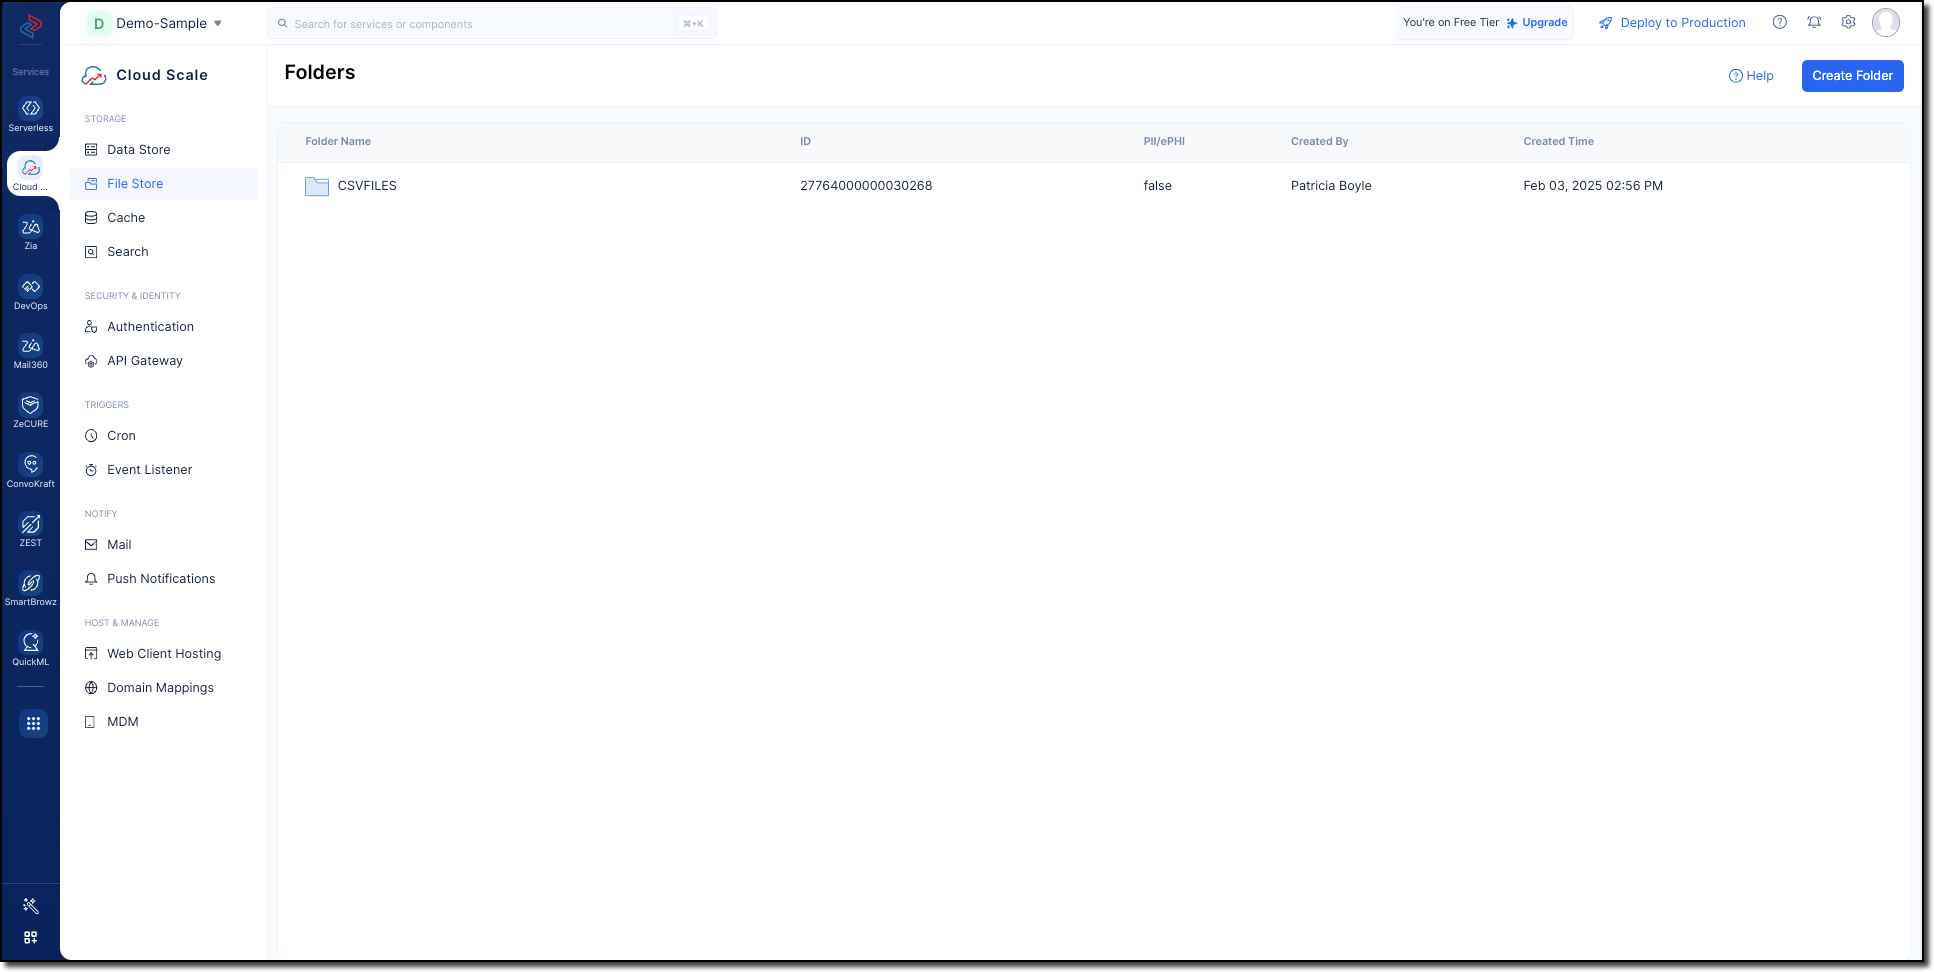Image resolution: width=1934 pixels, height=972 pixels.
Task: Click folder ID 27764000000030268
Action: pos(866,186)
